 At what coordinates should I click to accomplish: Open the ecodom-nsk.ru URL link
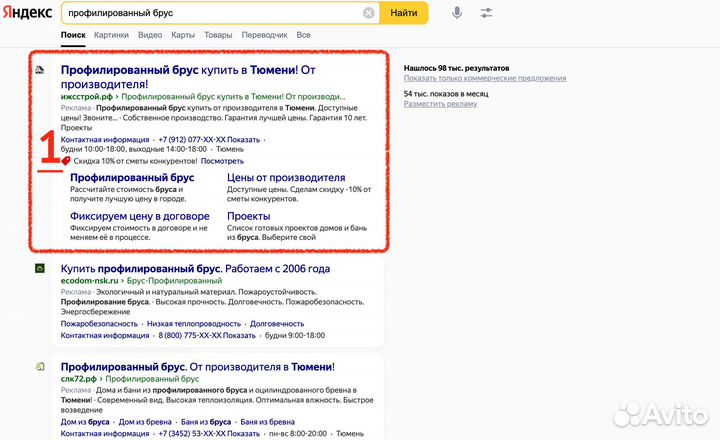[x=90, y=281]
